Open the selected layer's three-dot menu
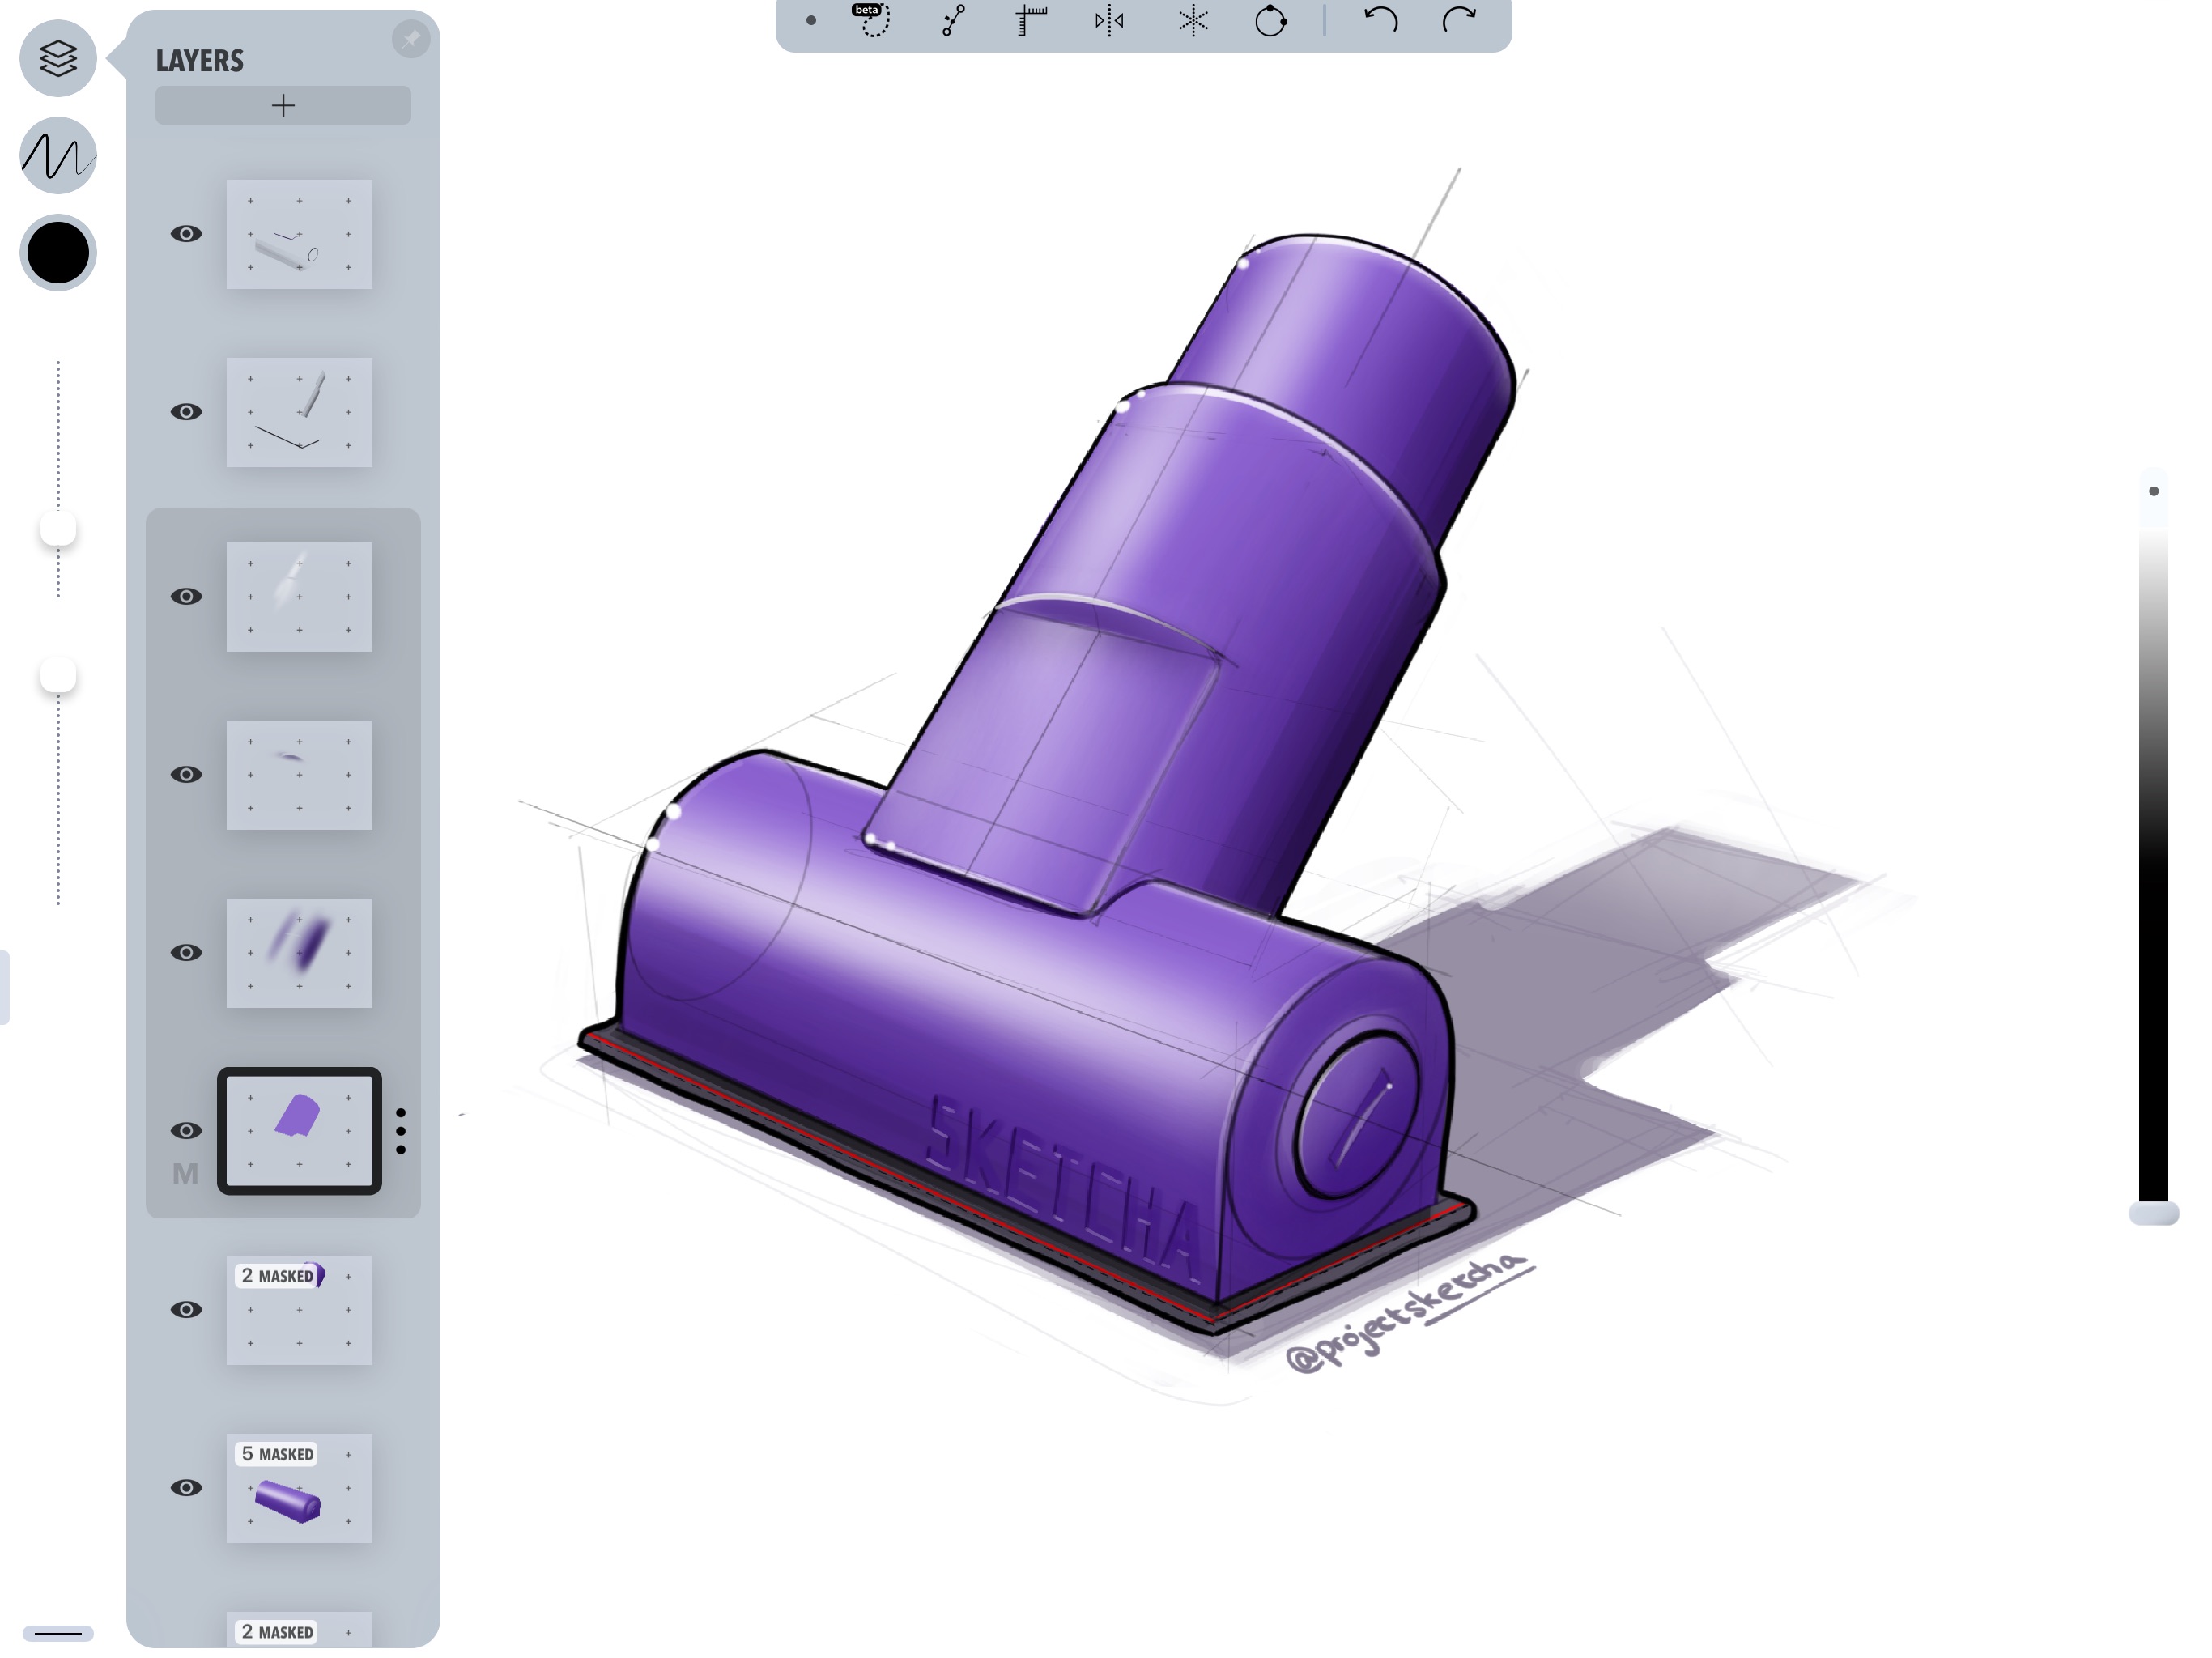 (x=401, y=1131)
